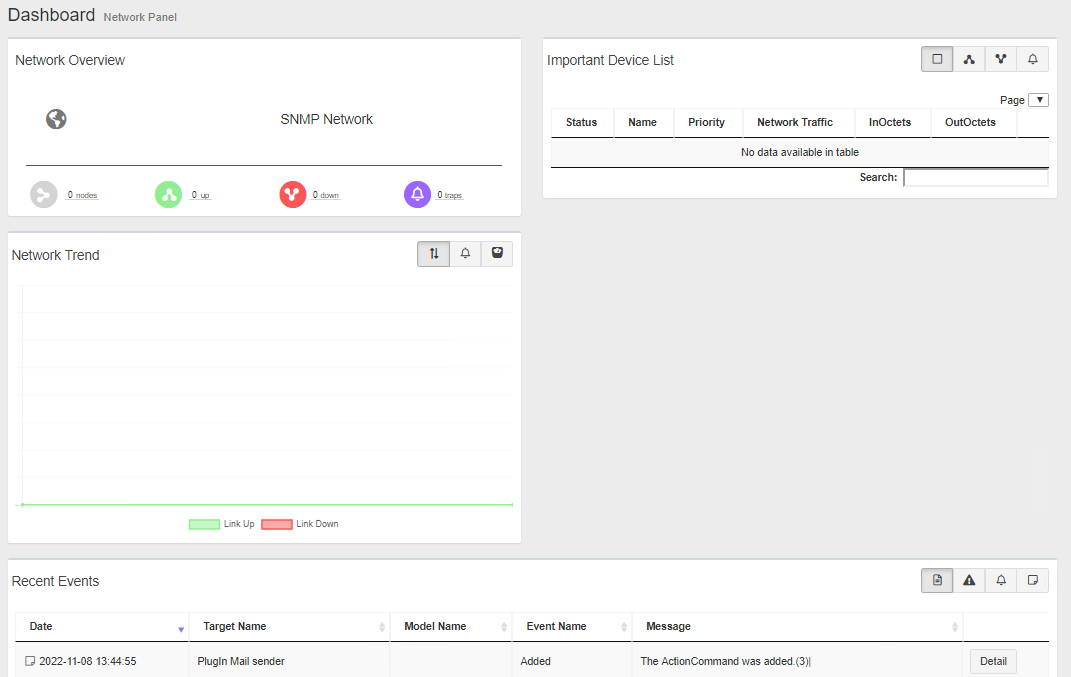Select bell filter in Important Device List

pyautogui.click(x=1033, y=59)
